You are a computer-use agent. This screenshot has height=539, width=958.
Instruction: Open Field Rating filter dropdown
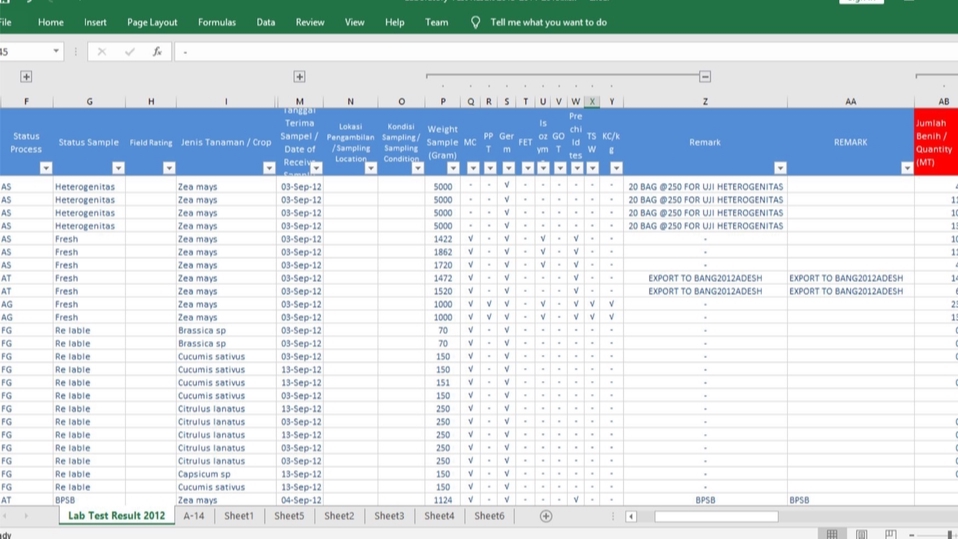click(169, 168)
